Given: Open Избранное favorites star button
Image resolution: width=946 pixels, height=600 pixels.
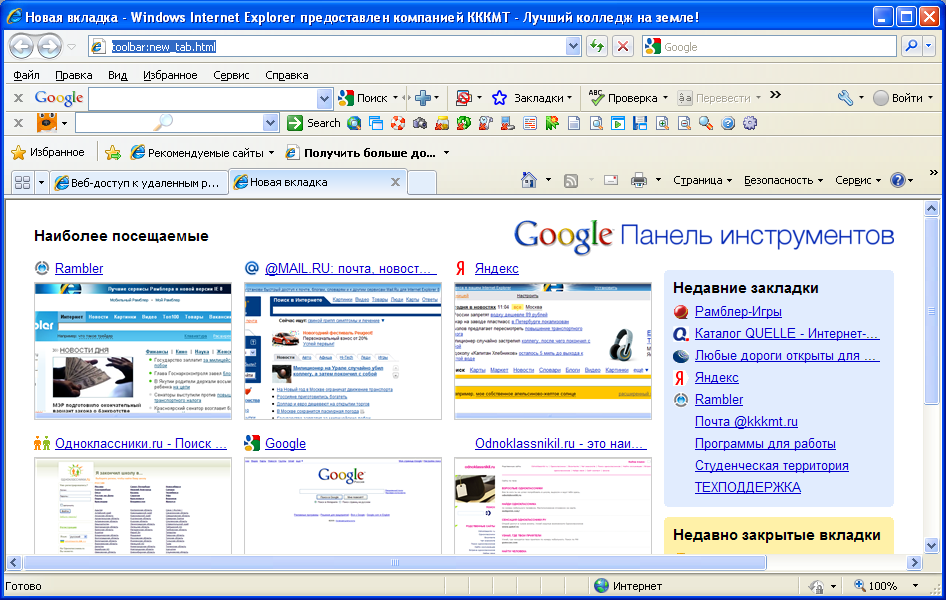Looking at the screenshot, I should point(48,153).
